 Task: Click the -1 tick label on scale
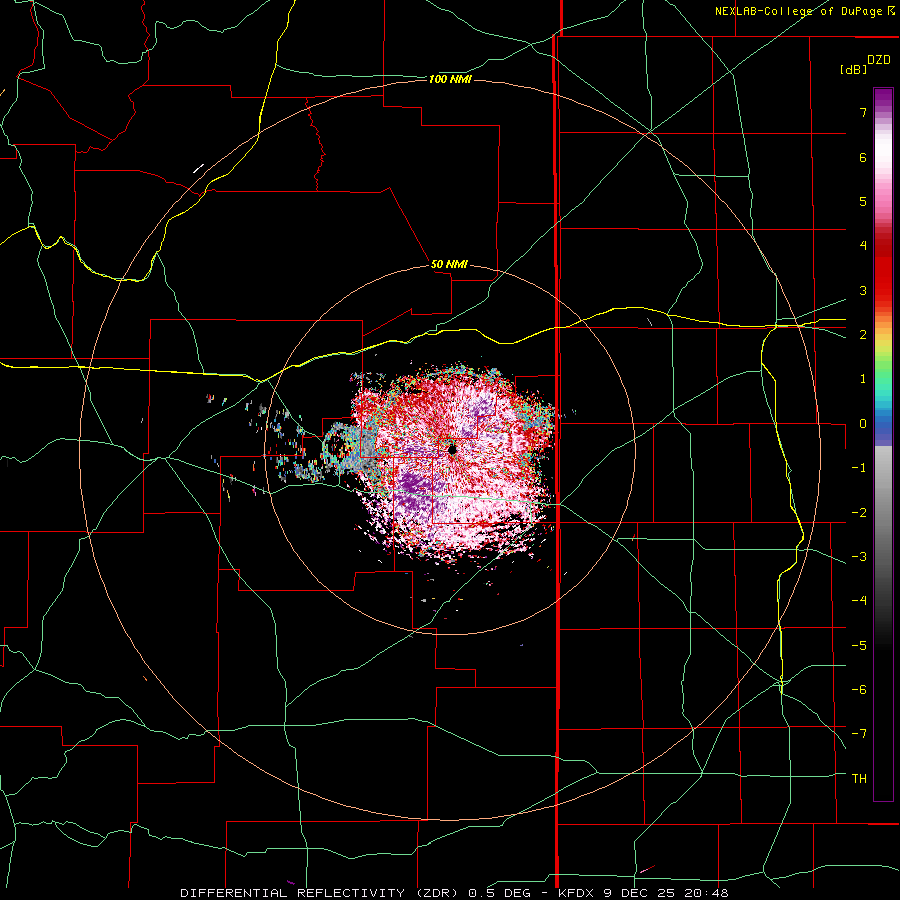(x=859, y=468)
